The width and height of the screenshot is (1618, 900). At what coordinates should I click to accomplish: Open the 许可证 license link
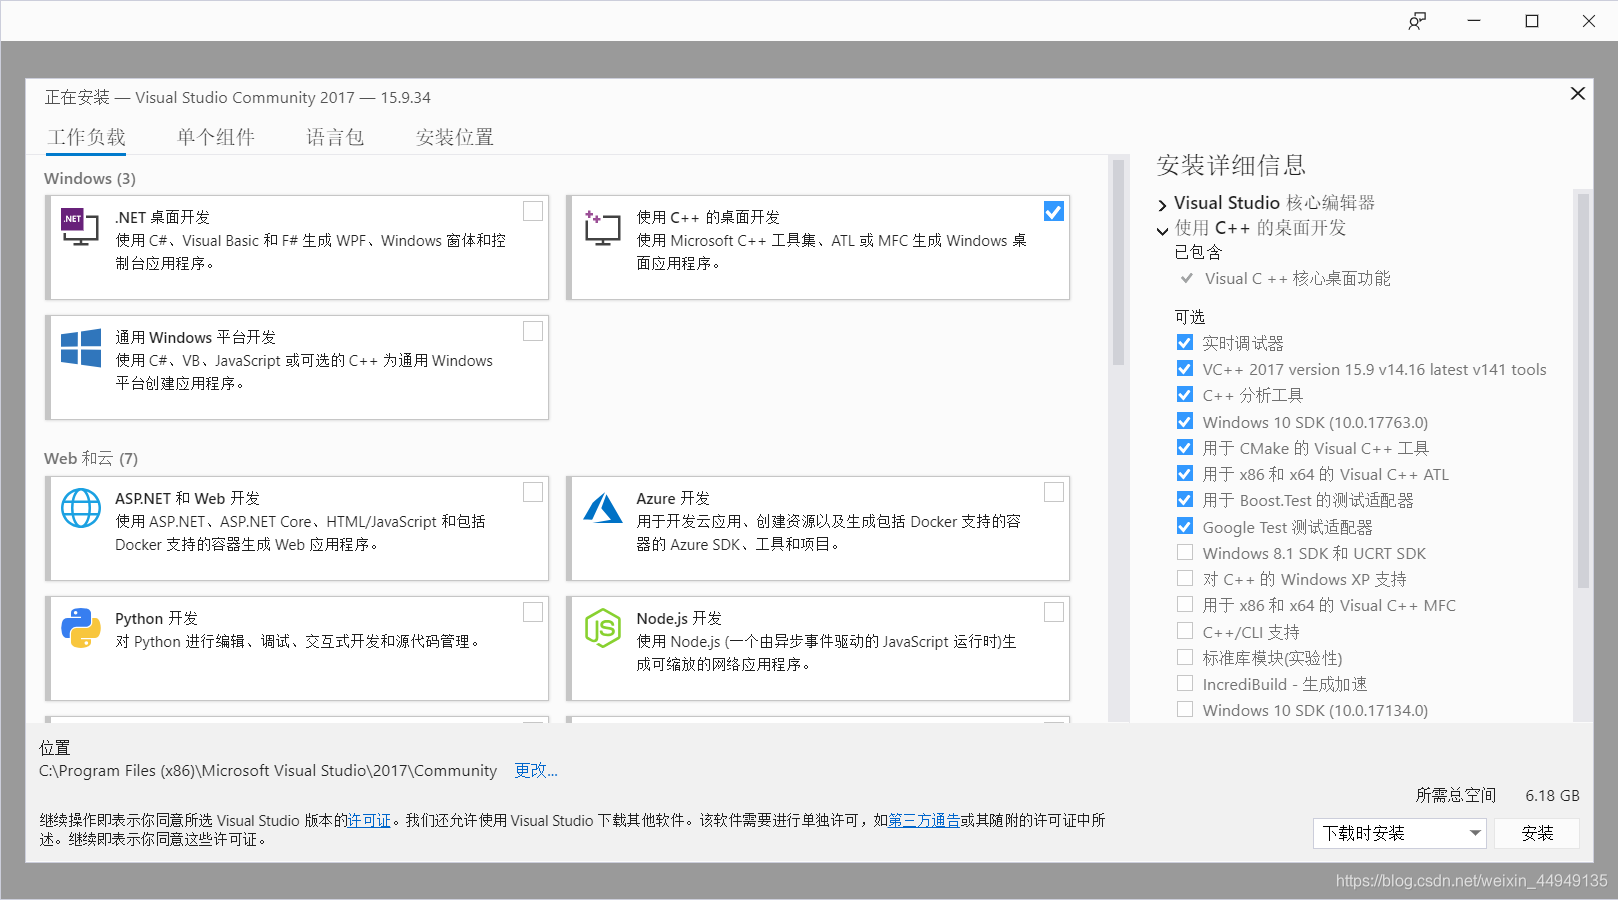pyautogui.click(x=369, y=820)
